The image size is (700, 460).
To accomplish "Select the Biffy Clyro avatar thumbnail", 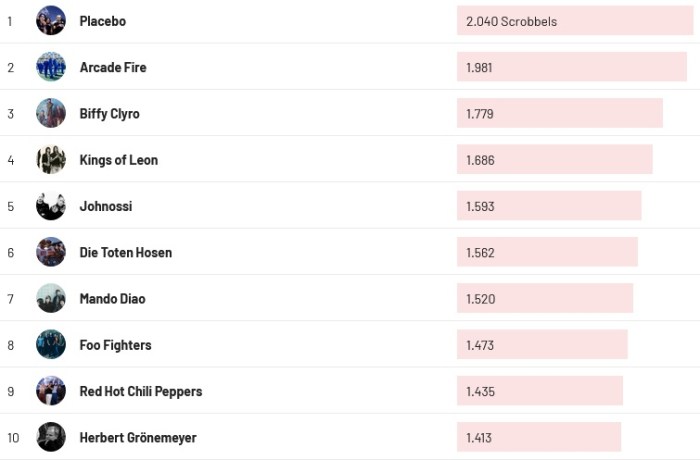I will point(51,113).
